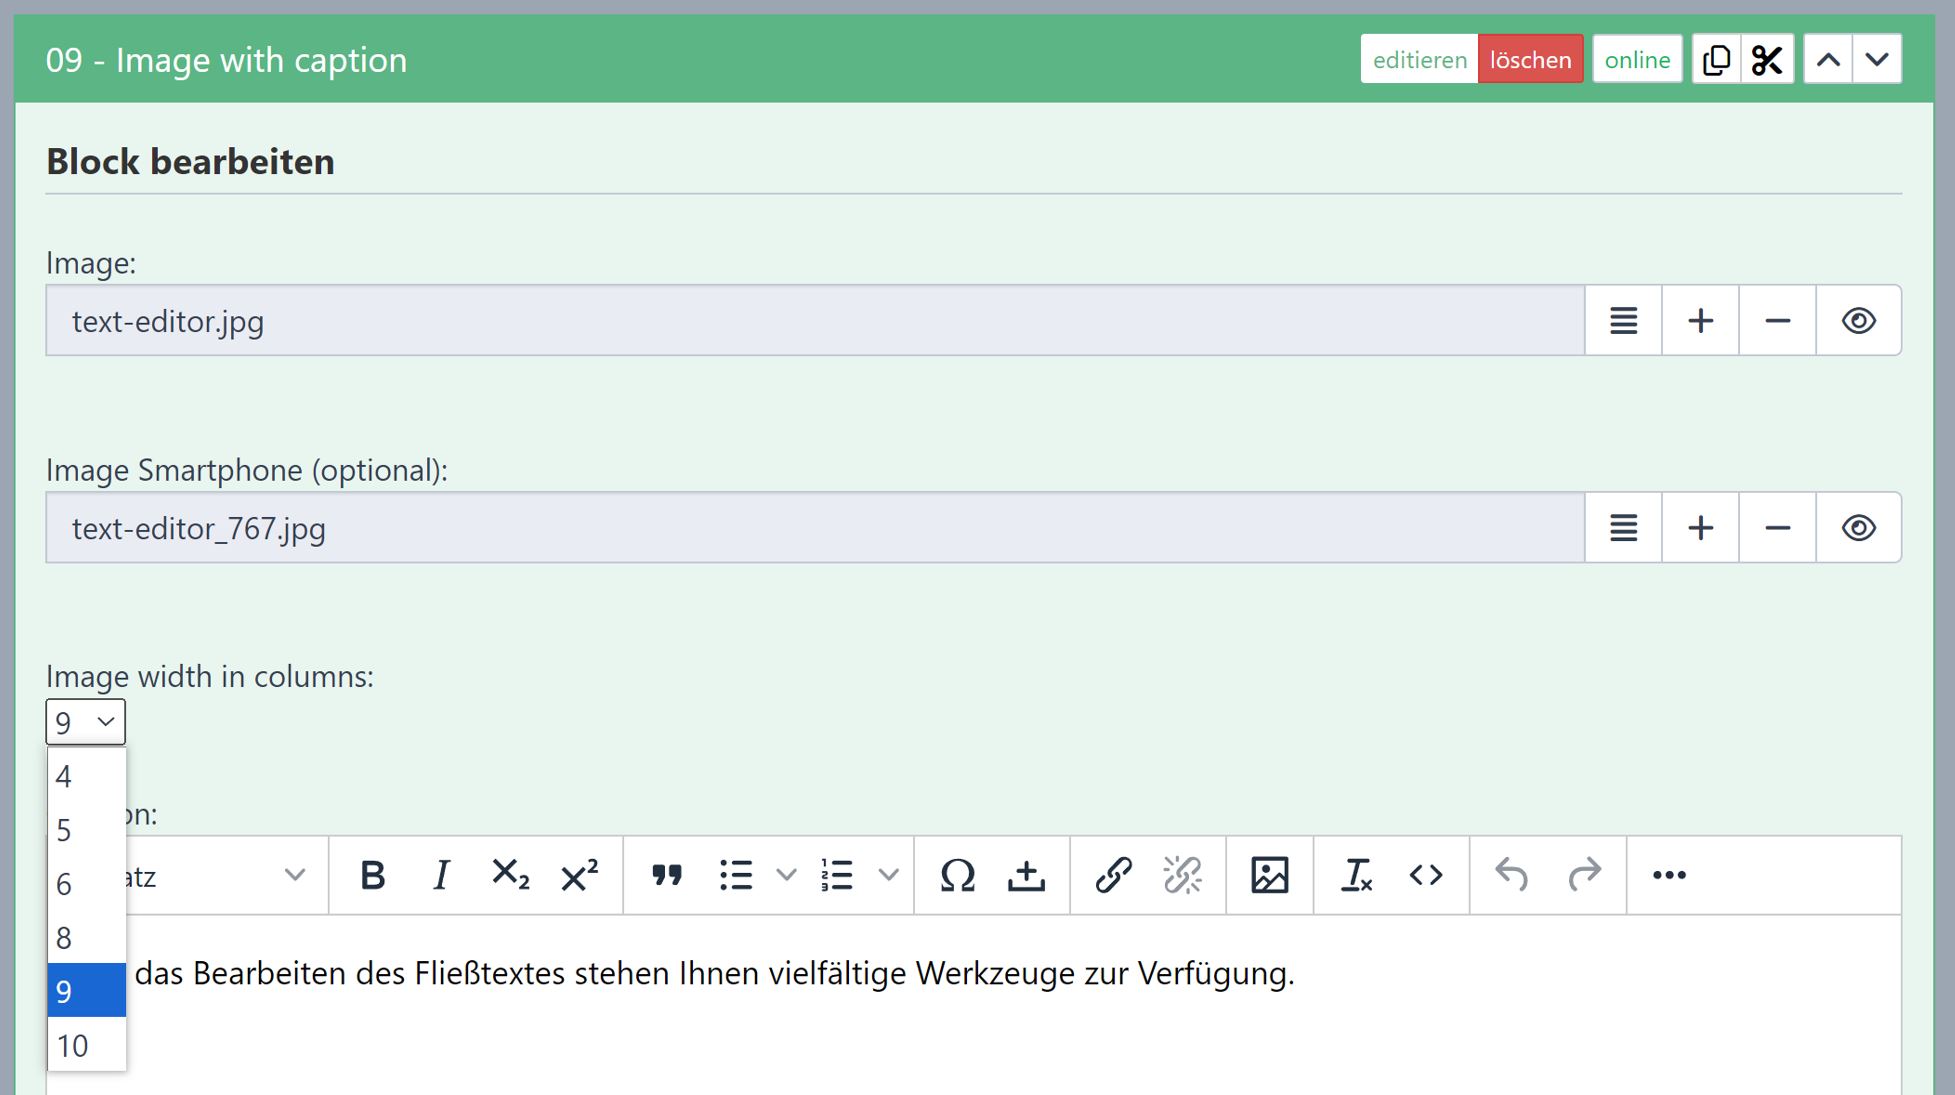Viewport: 1955px width, 1095px height.
Task: Apply subscript formatting
Action: click(510, 875)
